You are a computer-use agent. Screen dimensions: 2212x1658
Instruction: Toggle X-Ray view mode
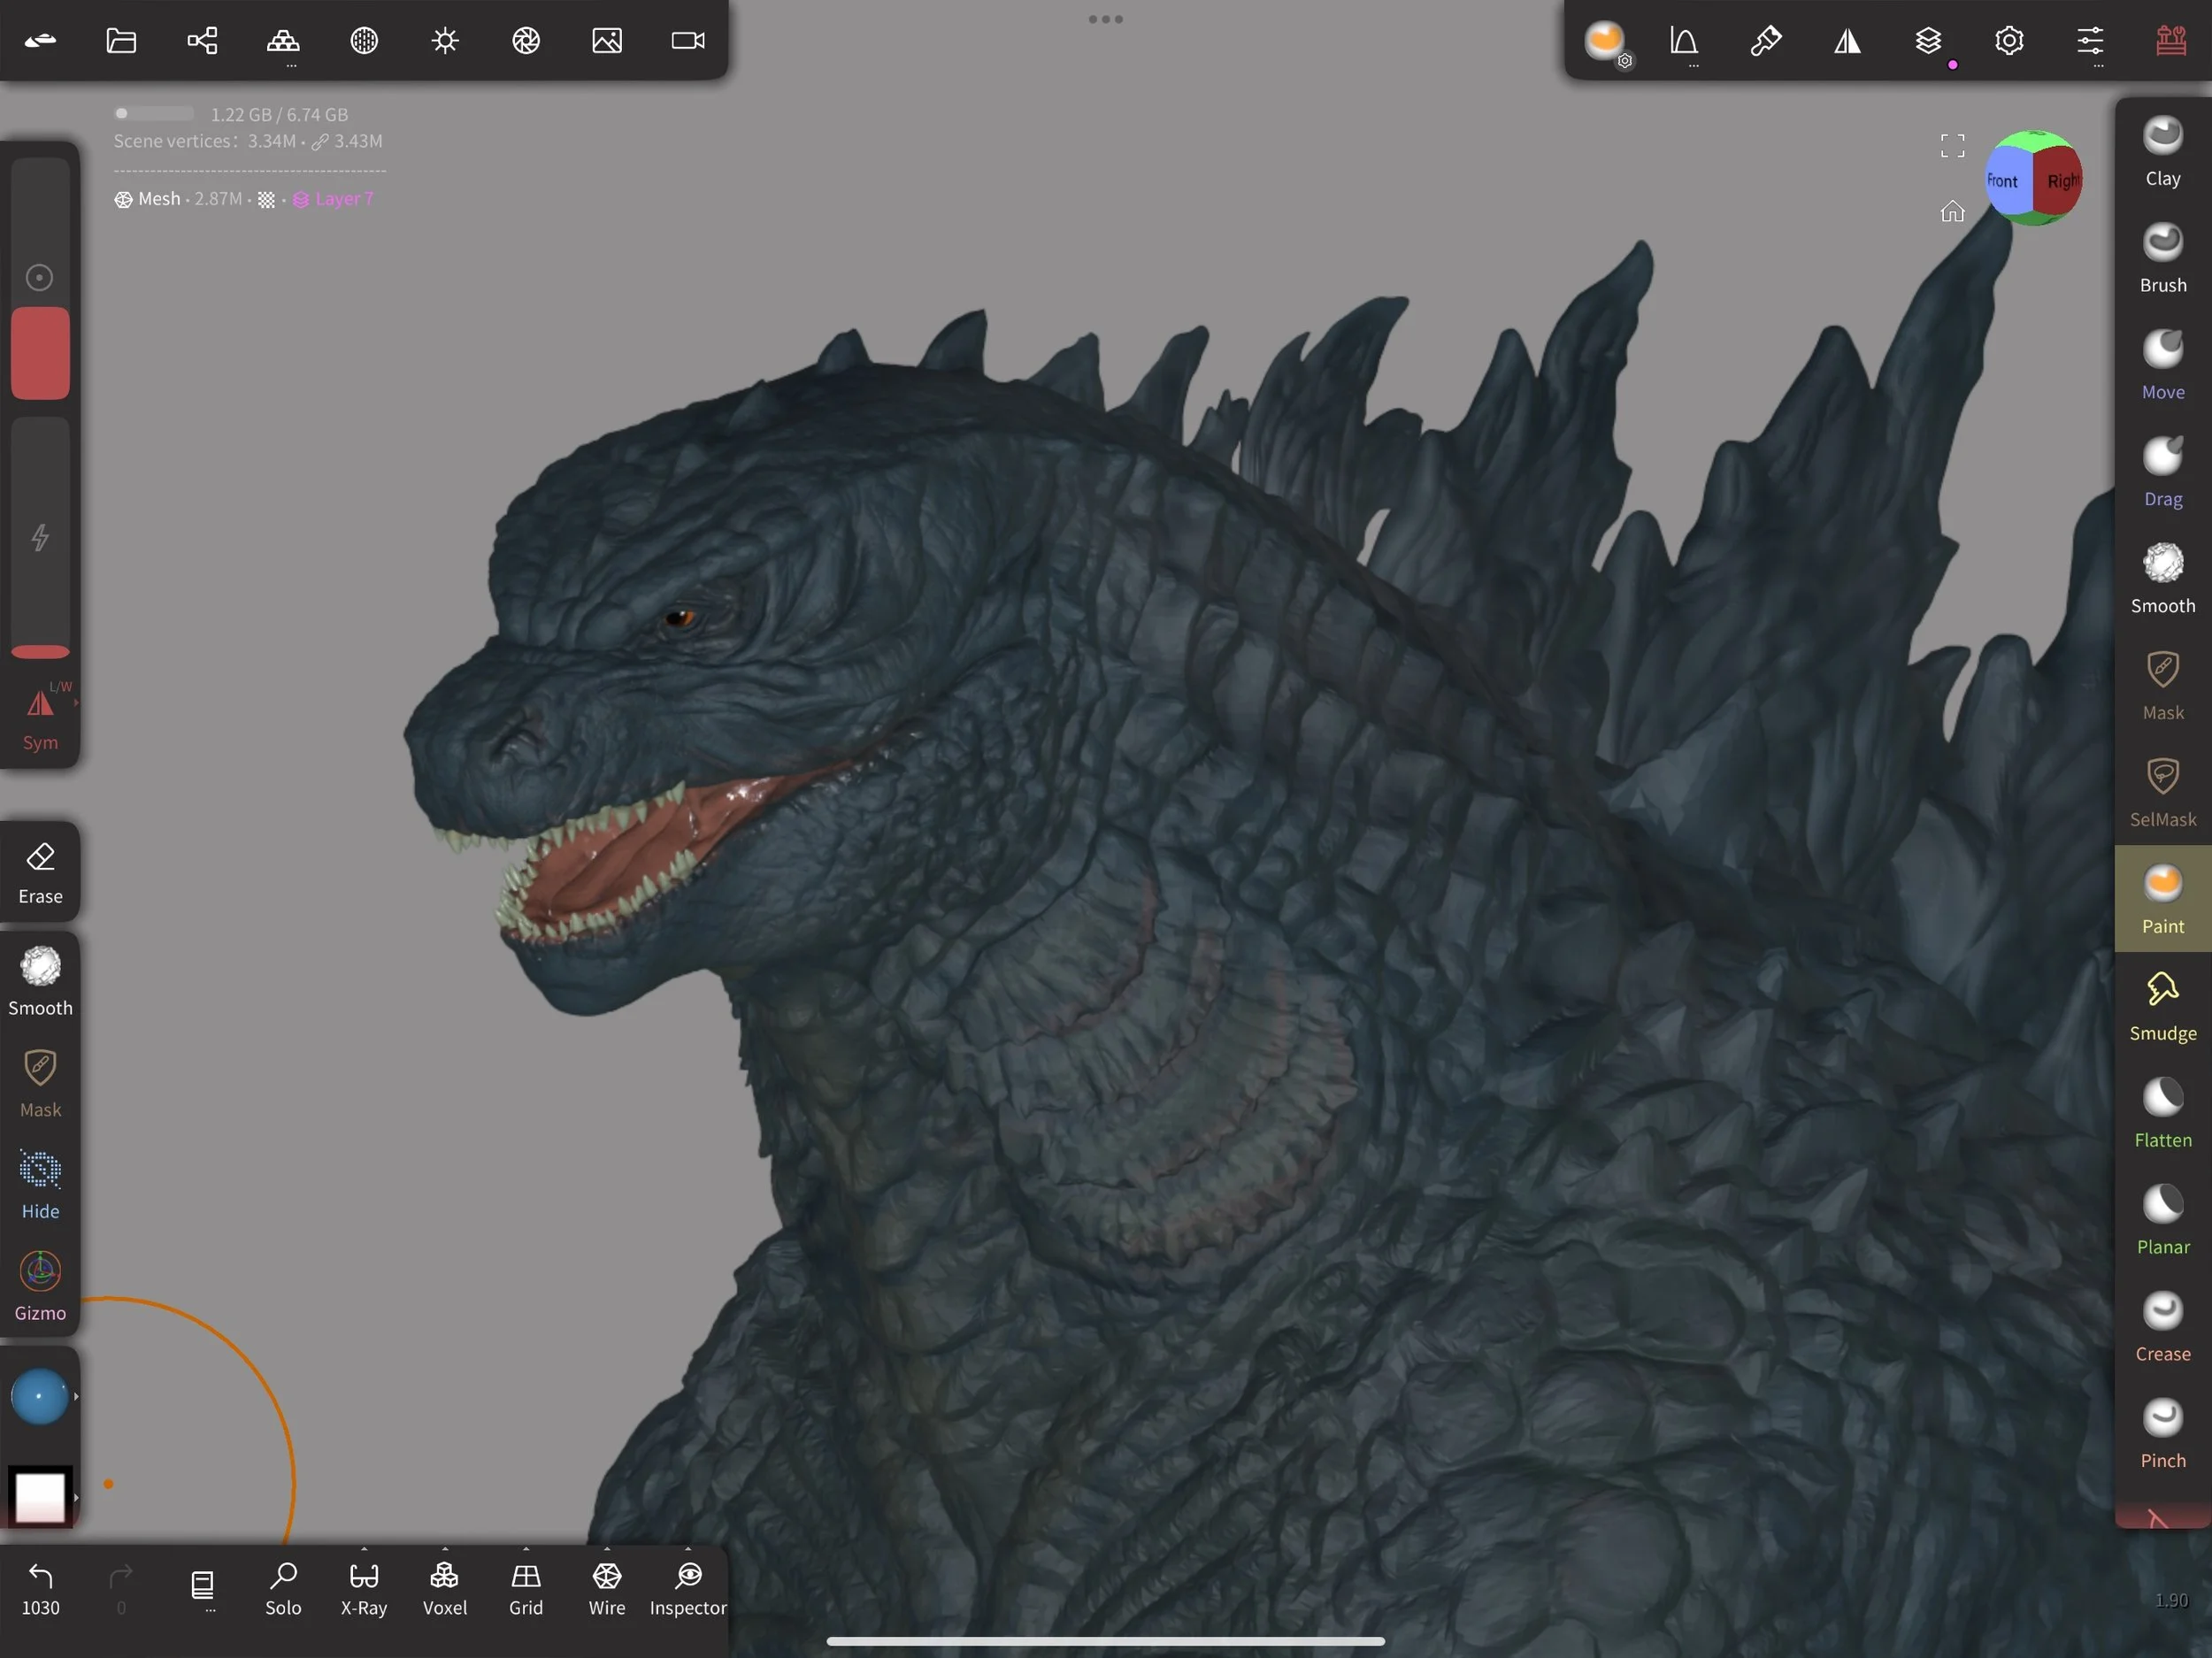(364, 1588)
